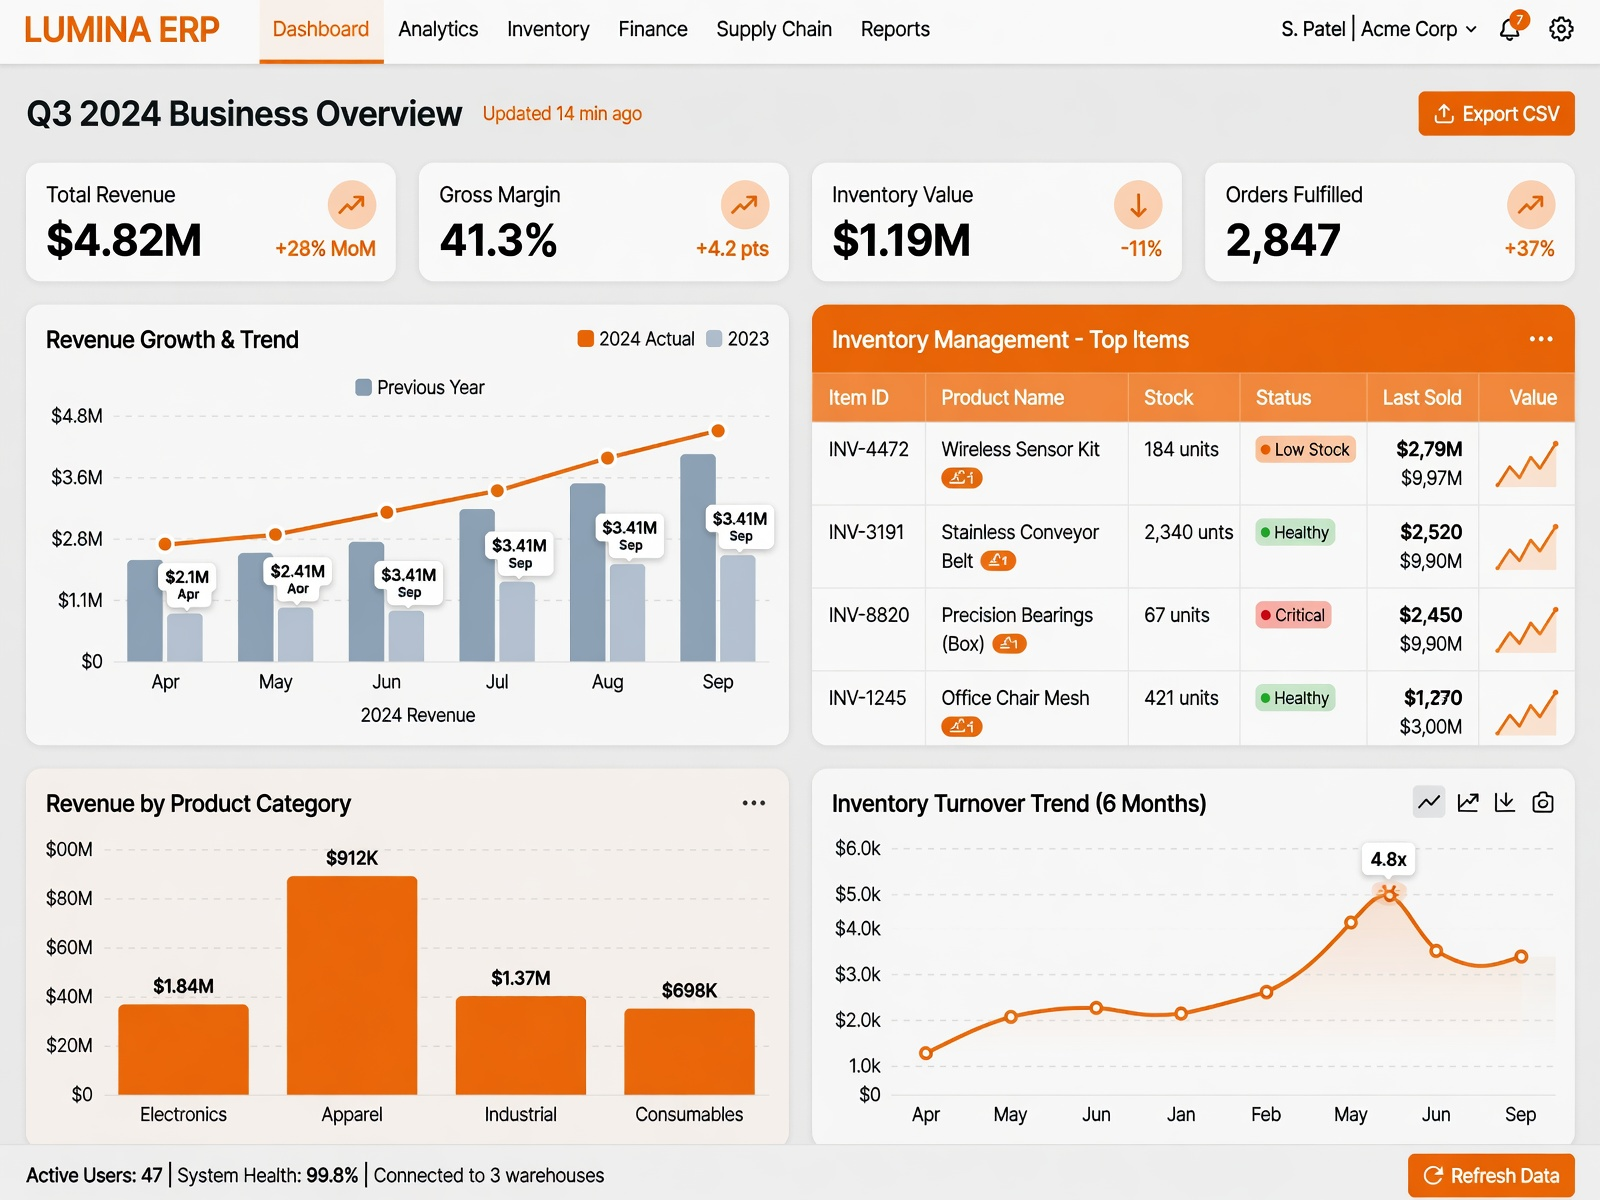1600x1200 pixels.
Task: Toggle 2024 Actual legend series
Action: coord(636,339)
